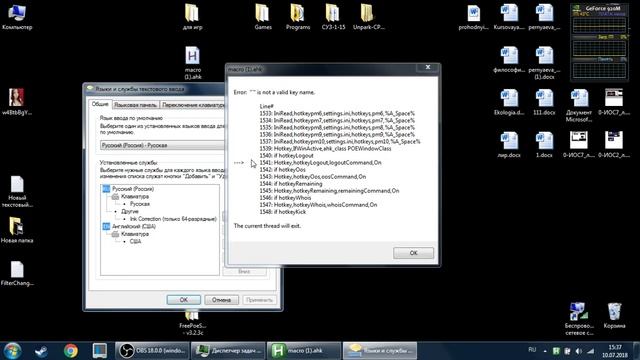Select Ink Correction tree entry
Image resolution: width=640 pixels, height=360 pixels.
click(173, 219)
